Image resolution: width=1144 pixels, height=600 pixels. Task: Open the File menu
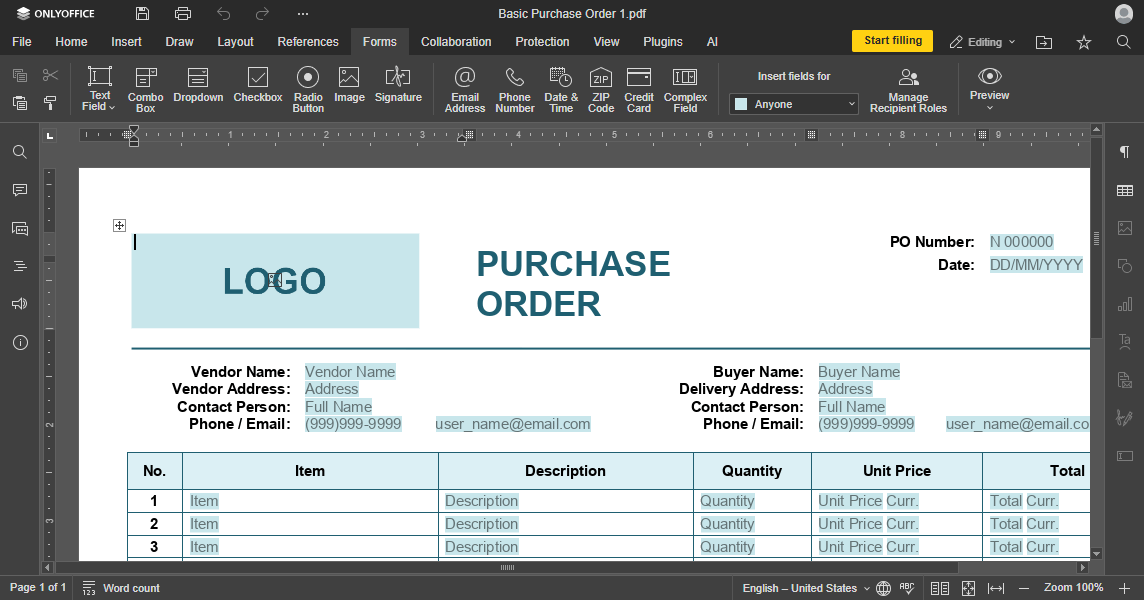[x=22, y=42]
